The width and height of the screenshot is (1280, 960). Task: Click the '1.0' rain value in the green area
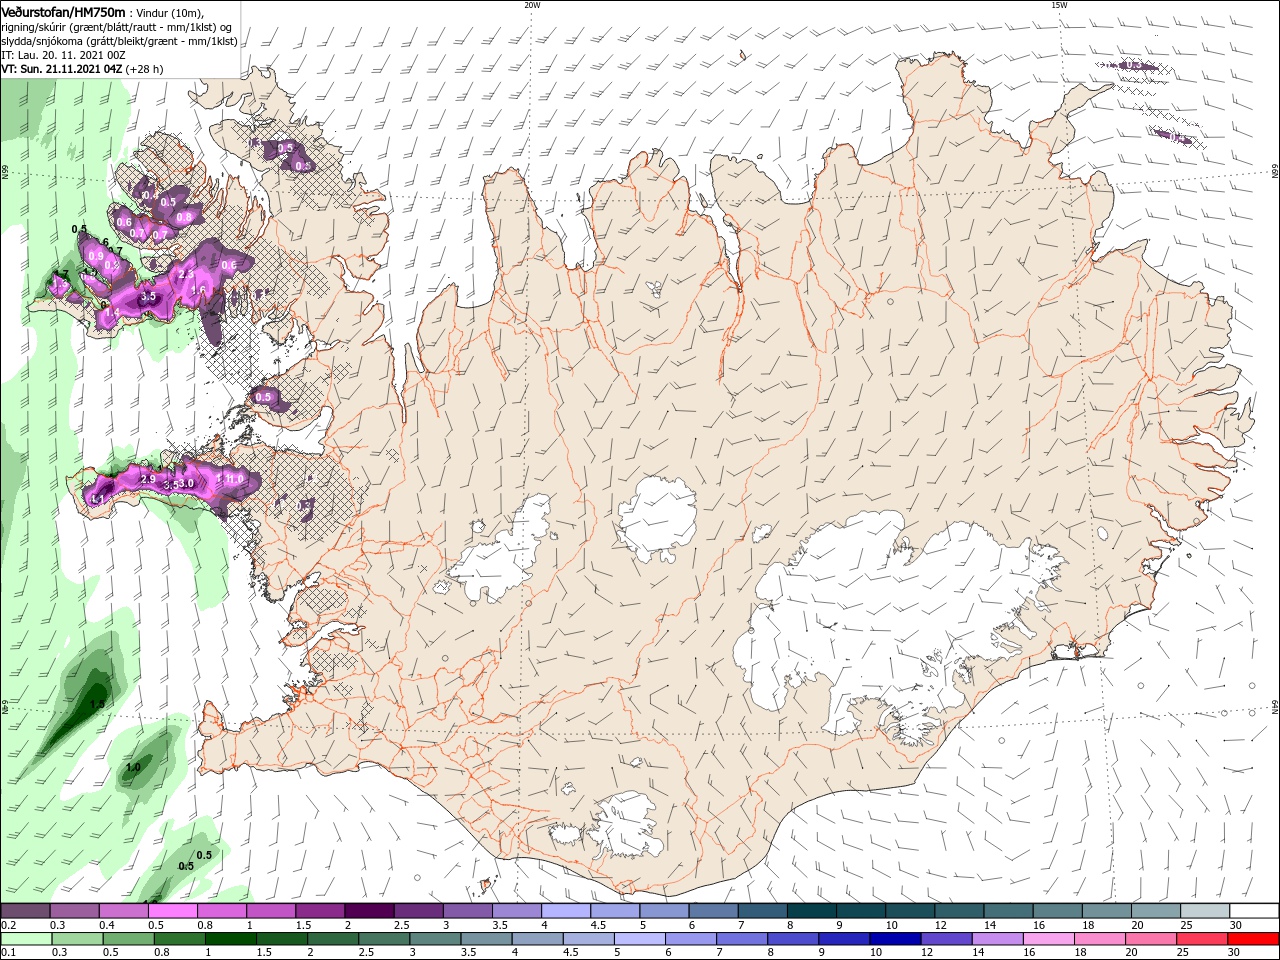pos(133,767)
